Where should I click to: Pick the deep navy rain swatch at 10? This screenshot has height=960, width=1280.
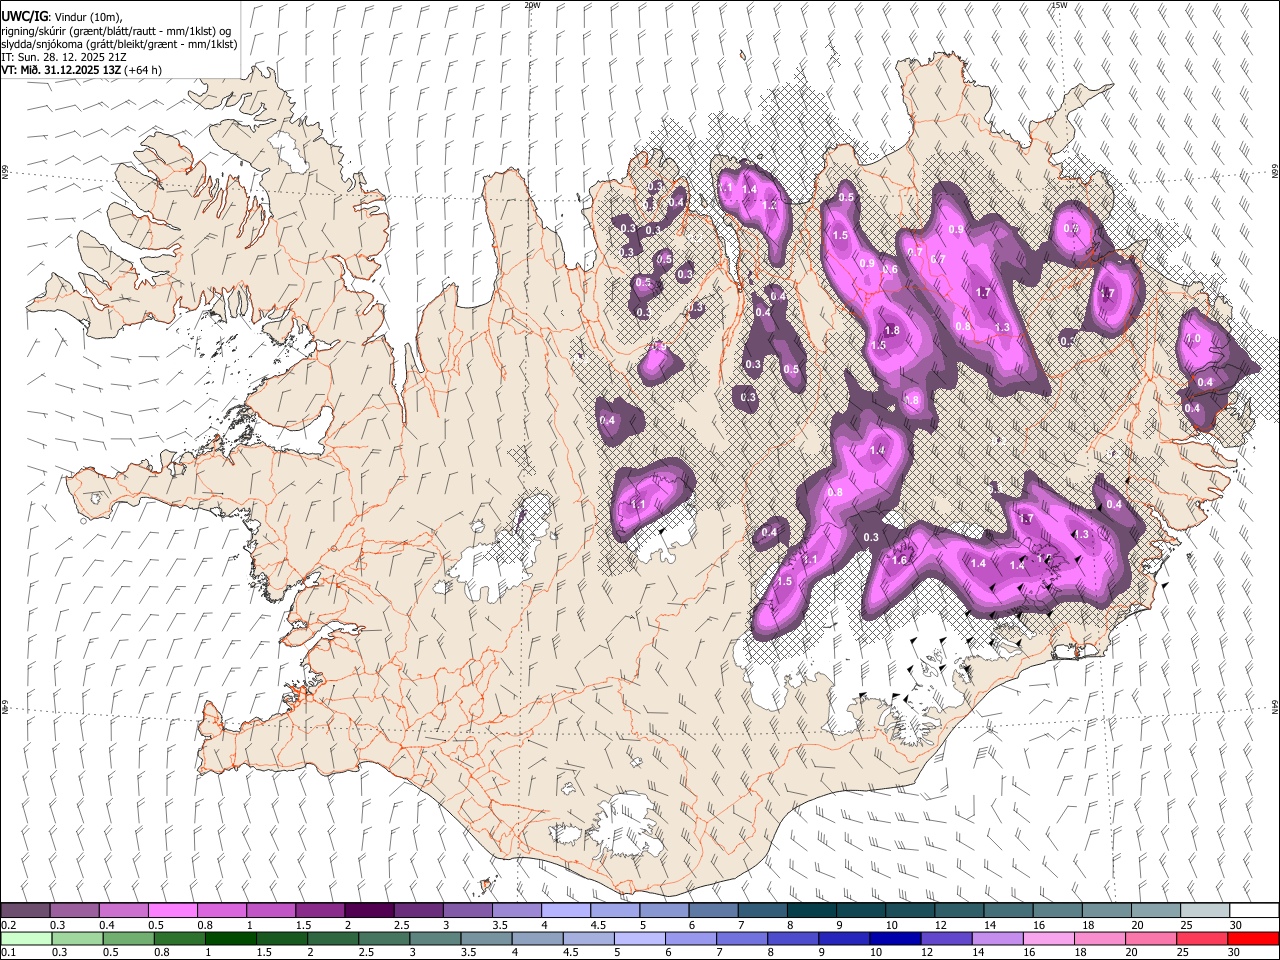tap(895, 938)
